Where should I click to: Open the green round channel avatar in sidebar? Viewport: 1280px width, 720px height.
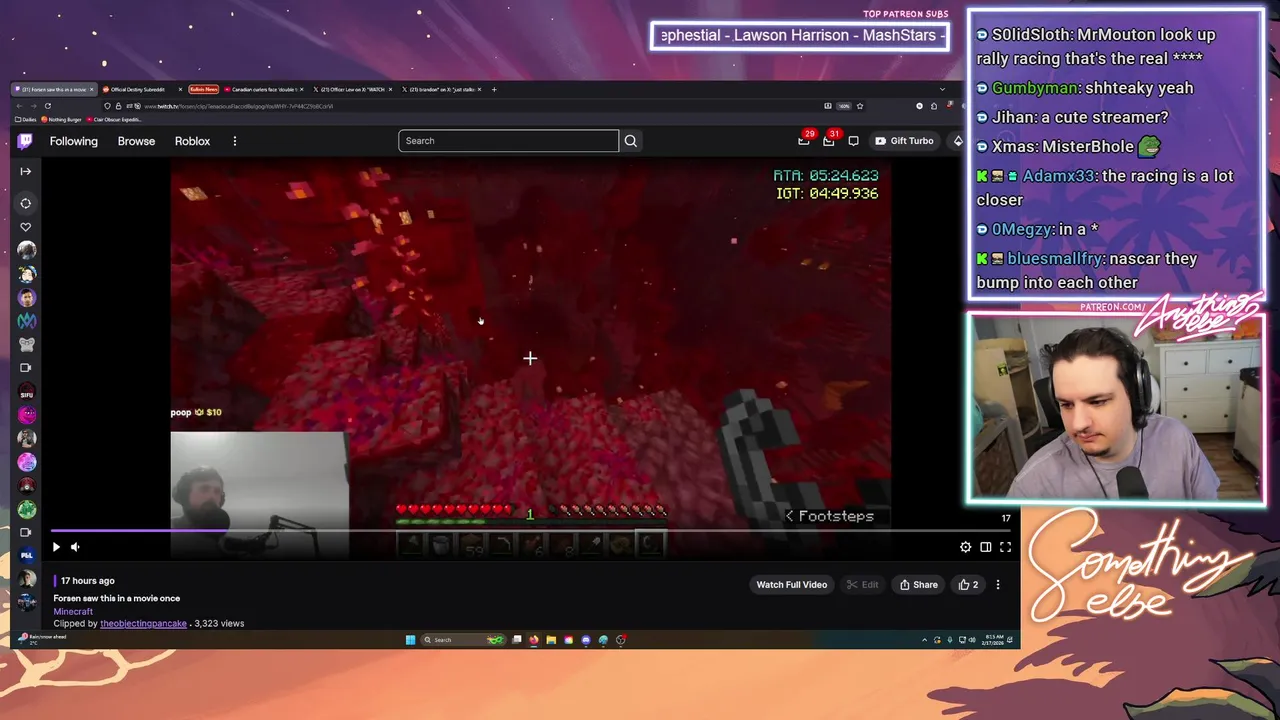(x=27, y=509)
